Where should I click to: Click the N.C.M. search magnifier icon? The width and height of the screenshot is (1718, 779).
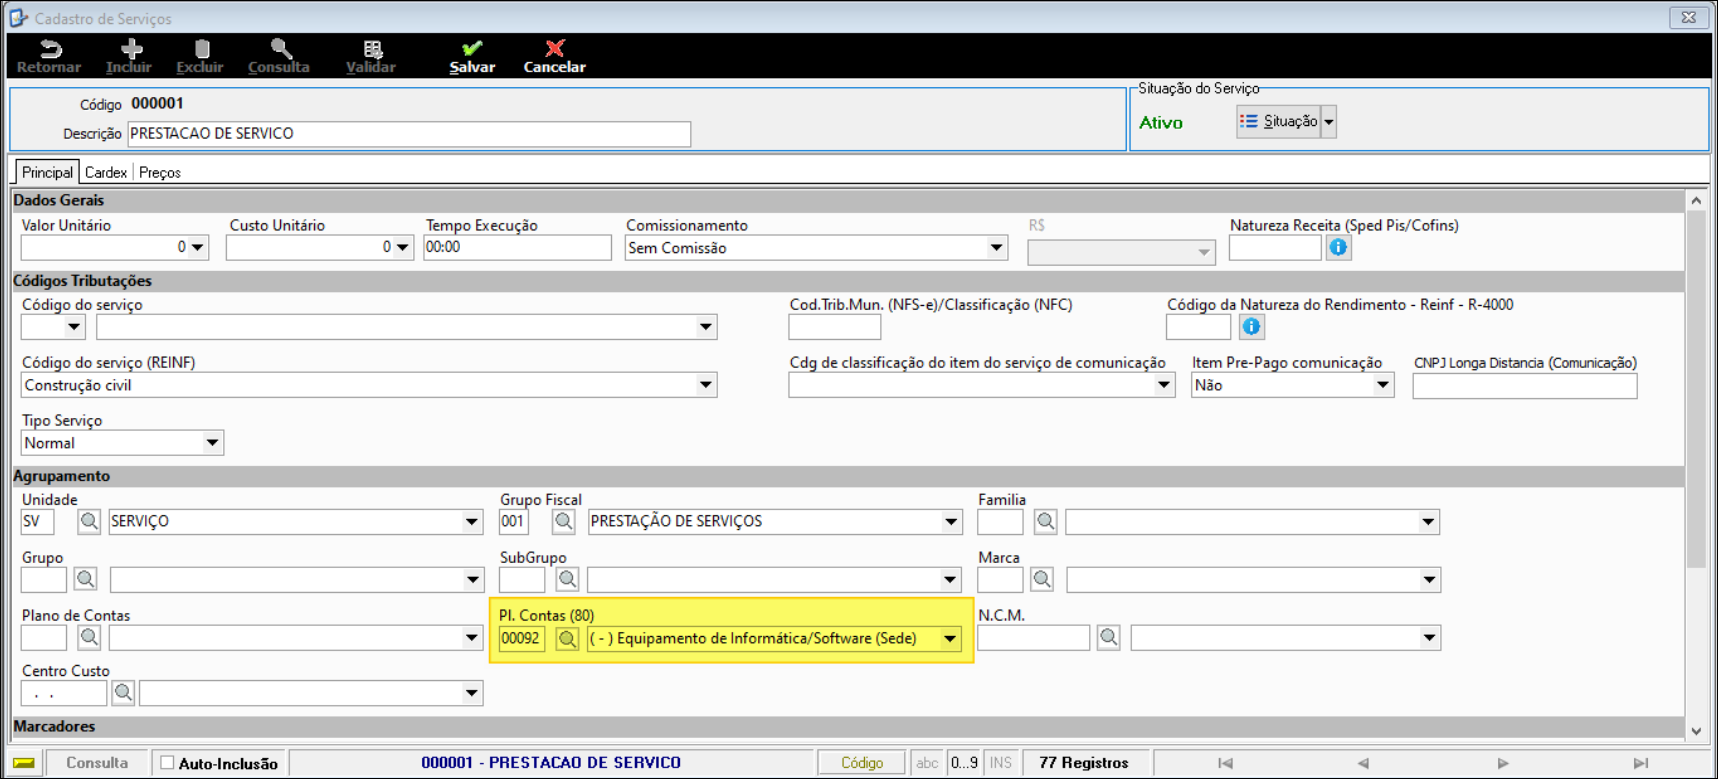click(1108, 638)
